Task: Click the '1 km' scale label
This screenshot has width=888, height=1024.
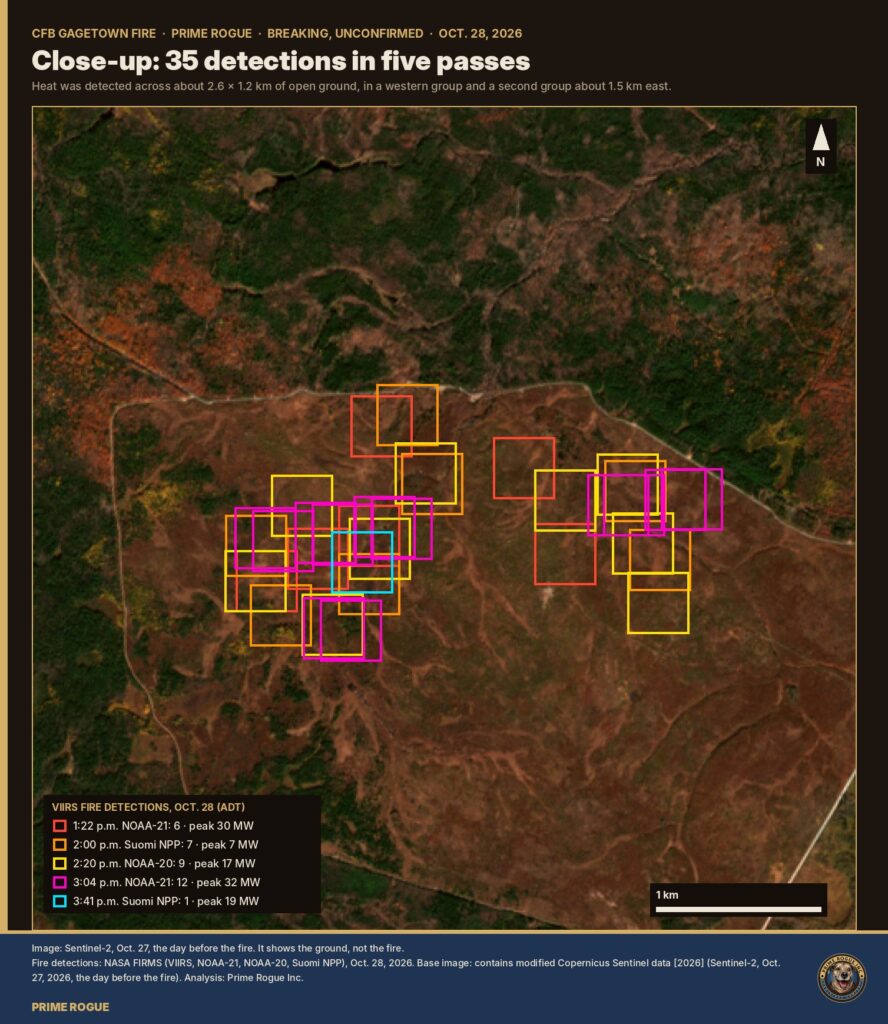Action: tap(667, 895)
